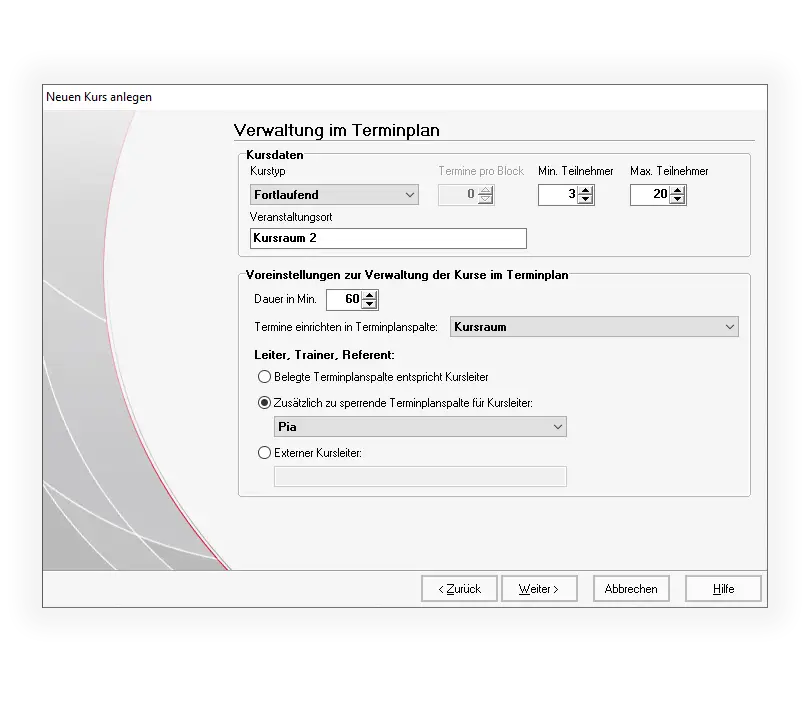Click the Min. Teilnehmer value field
This screenshot has height=711, width=810.
pos(558,195)
